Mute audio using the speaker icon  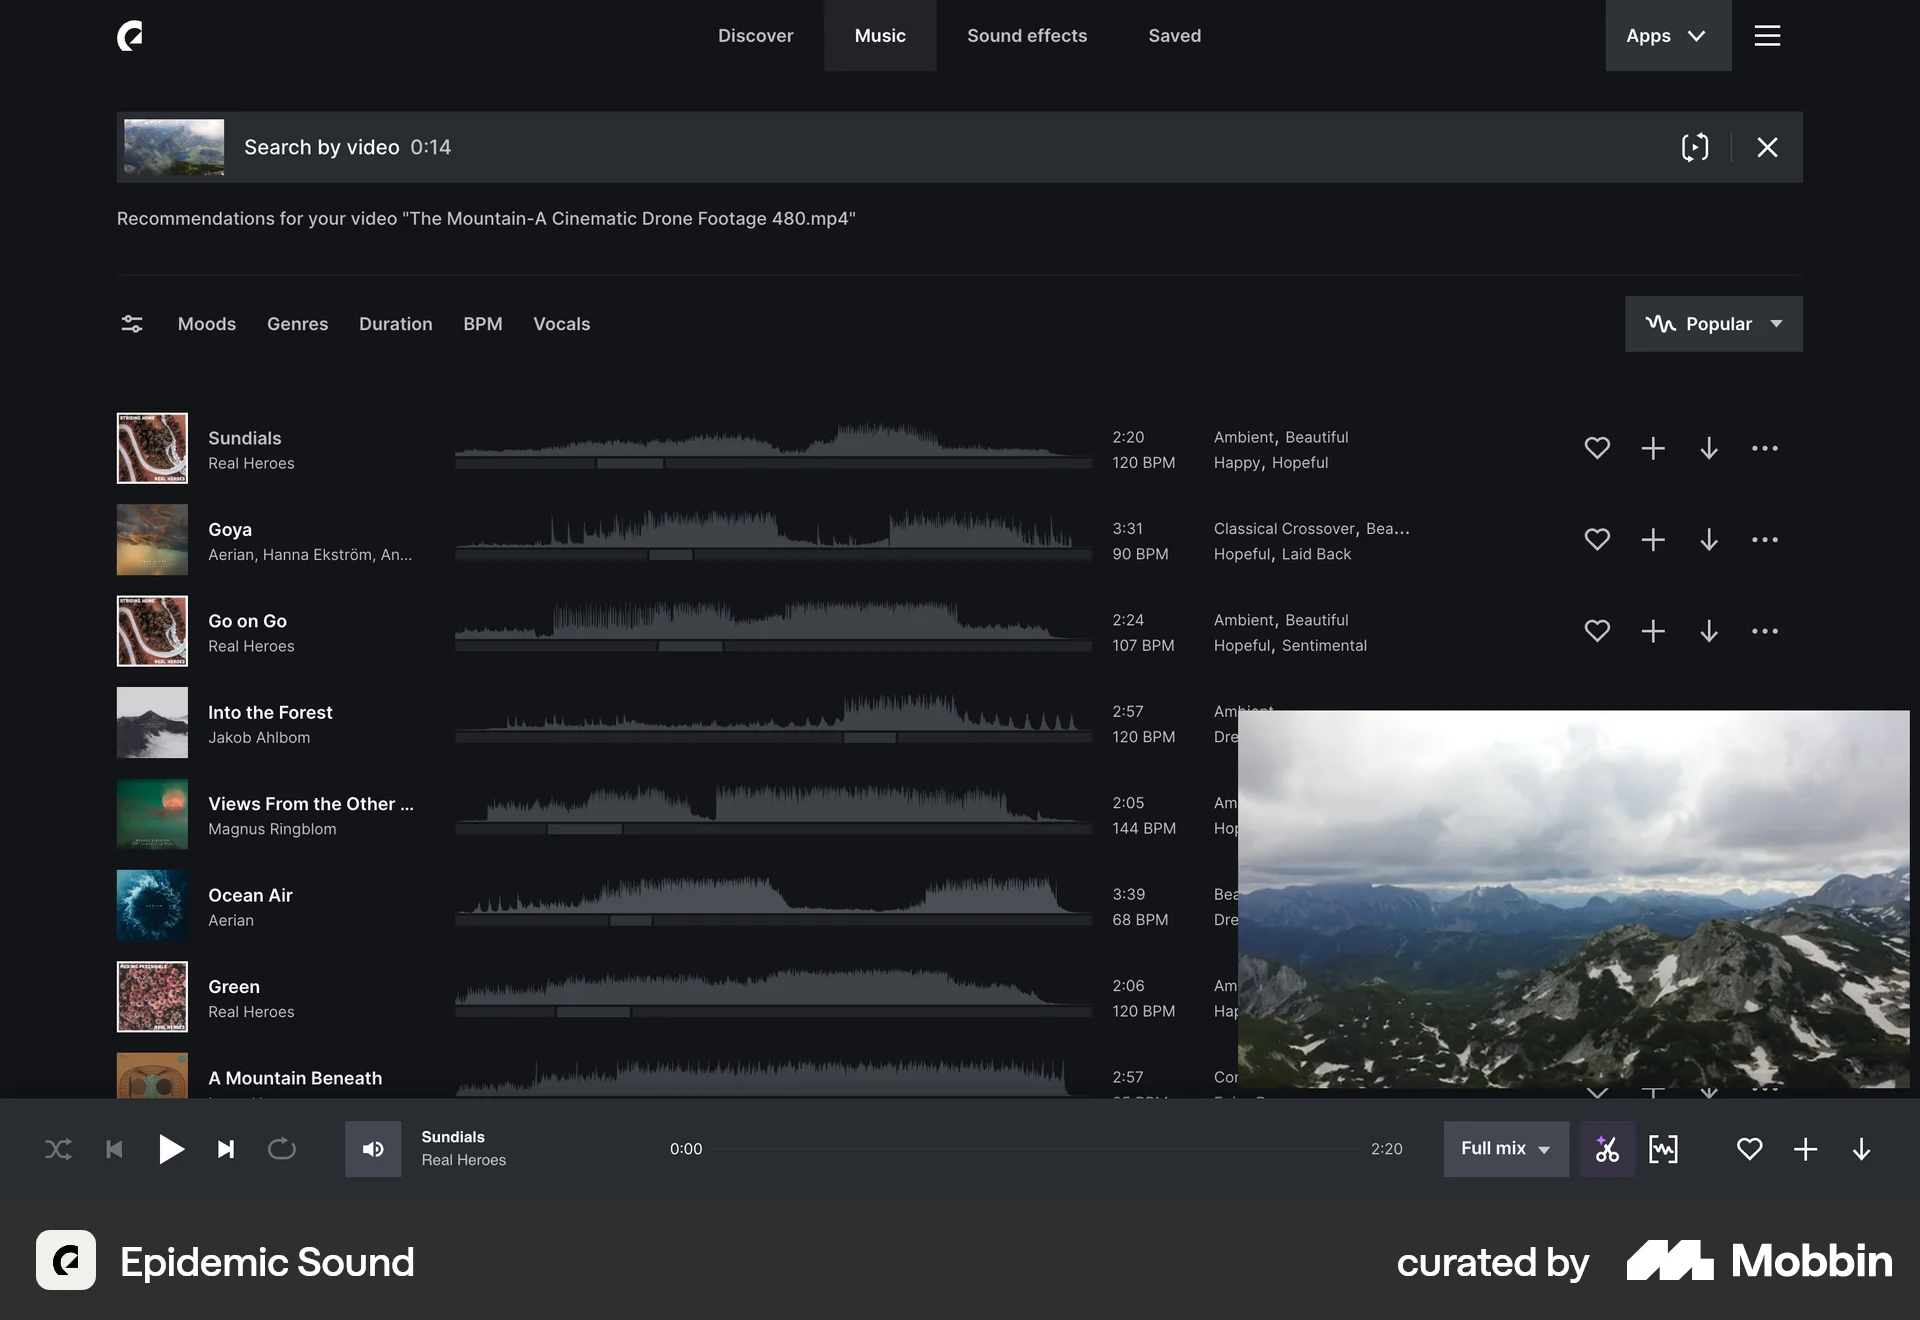(373, 1149)
